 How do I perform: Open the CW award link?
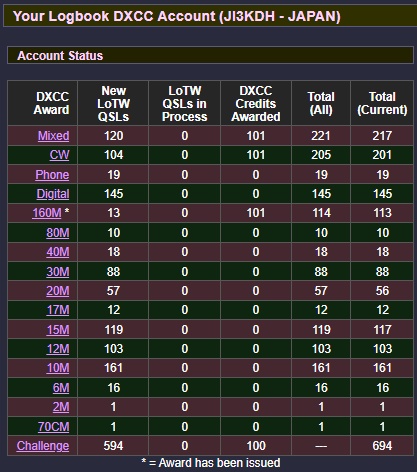(59, 155)
